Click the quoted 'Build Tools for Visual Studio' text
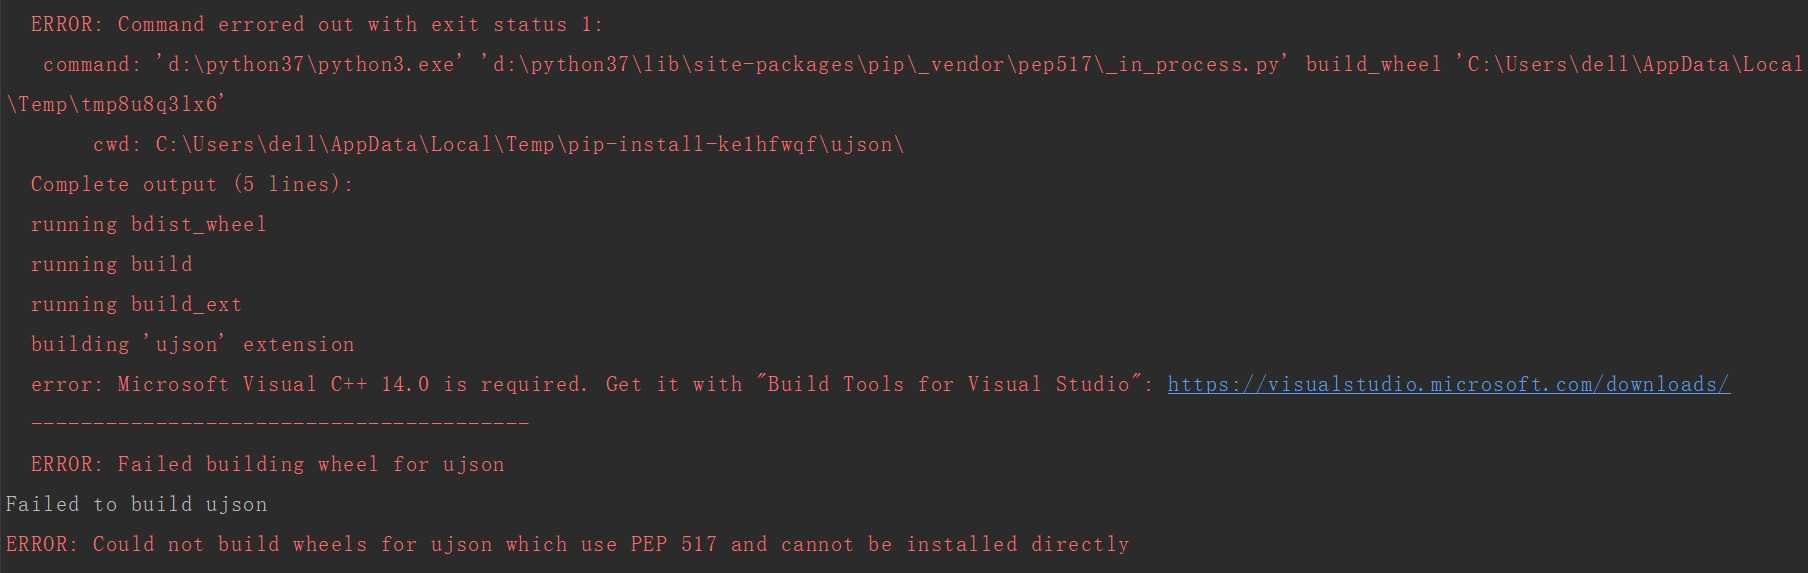Image resolution: width=1808 pixels, height=573 pixels. (x=948, y=385)
